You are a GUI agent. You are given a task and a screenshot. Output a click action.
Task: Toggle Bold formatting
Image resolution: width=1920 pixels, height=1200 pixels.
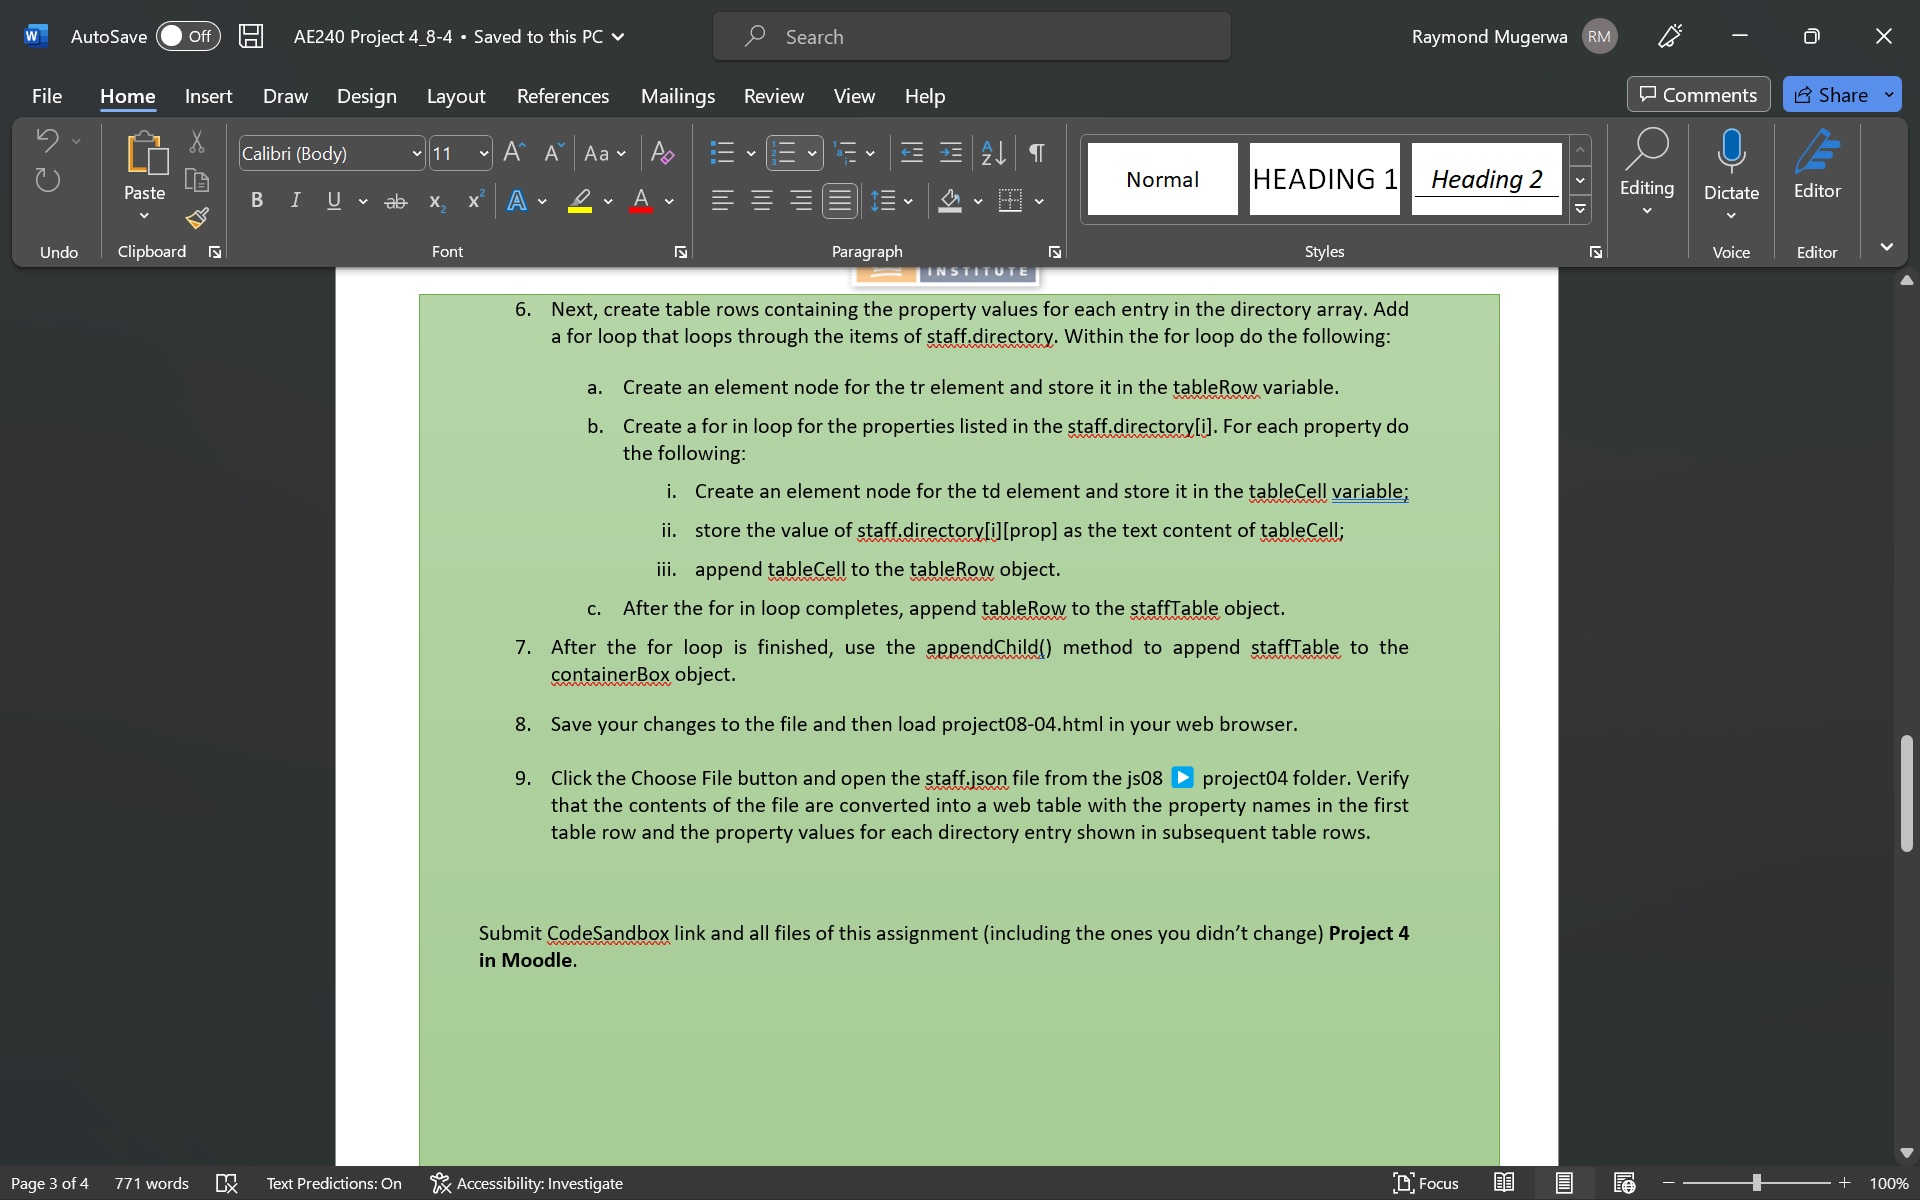[257, 201]
